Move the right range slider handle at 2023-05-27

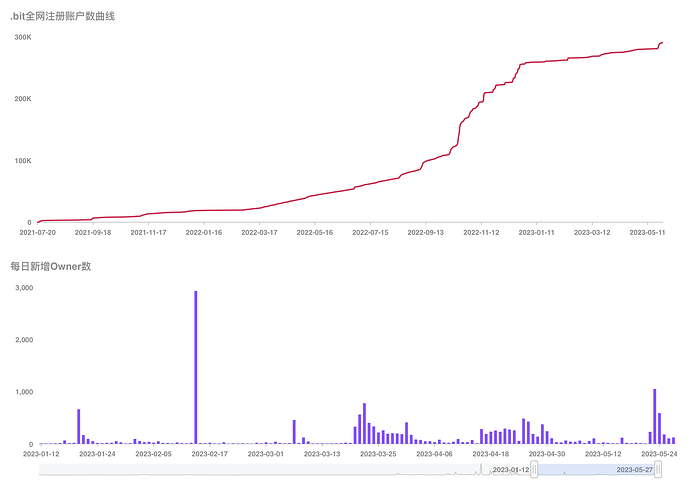[658, 469]
